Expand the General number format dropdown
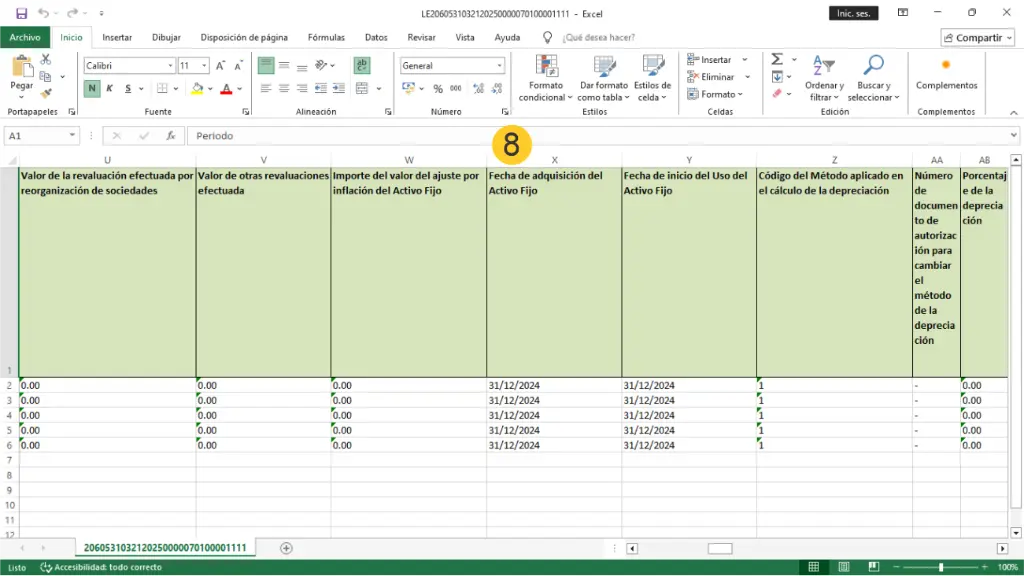This screenshot has height=576, width=1024. (x=500, y=66)
